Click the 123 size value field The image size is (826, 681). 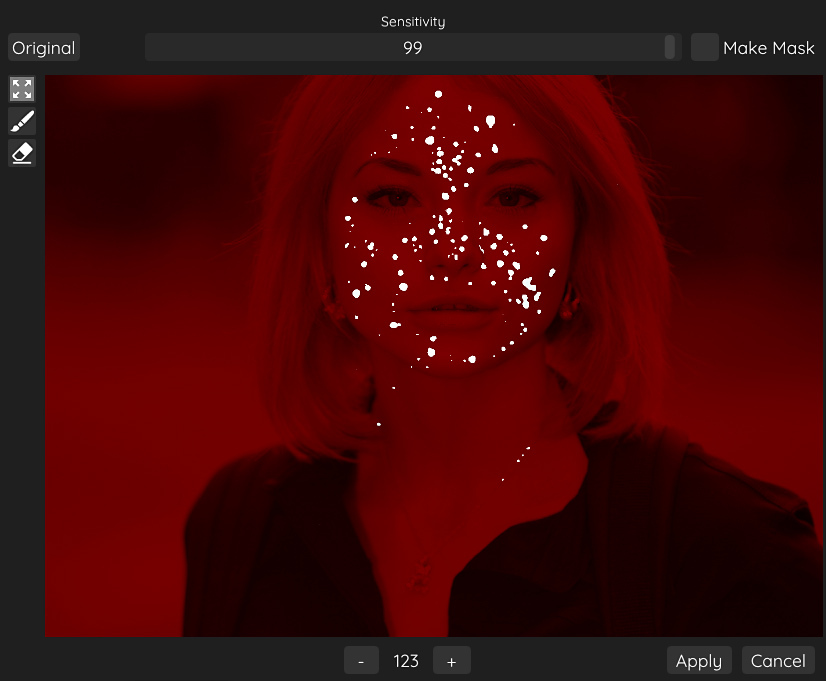(406, 661)
